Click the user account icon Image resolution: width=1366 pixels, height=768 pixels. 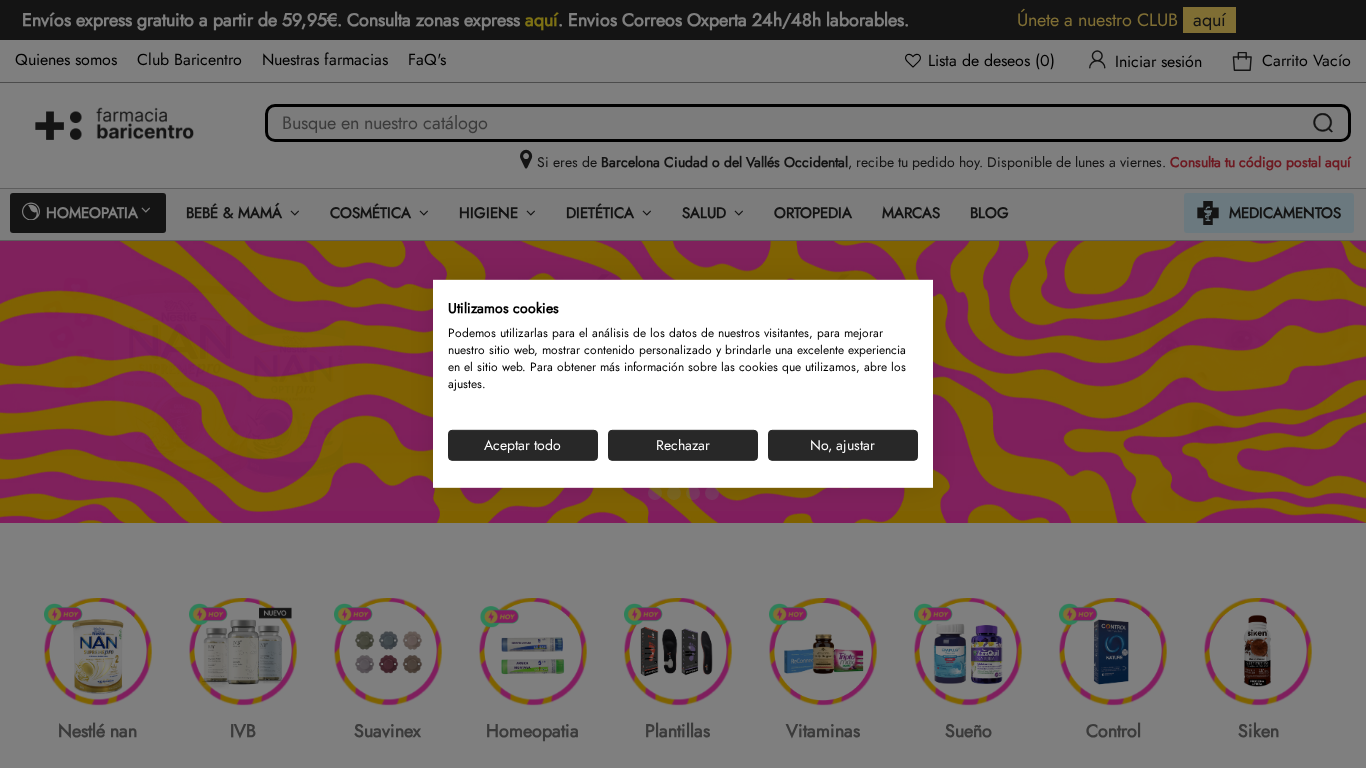coord(1097,60)
